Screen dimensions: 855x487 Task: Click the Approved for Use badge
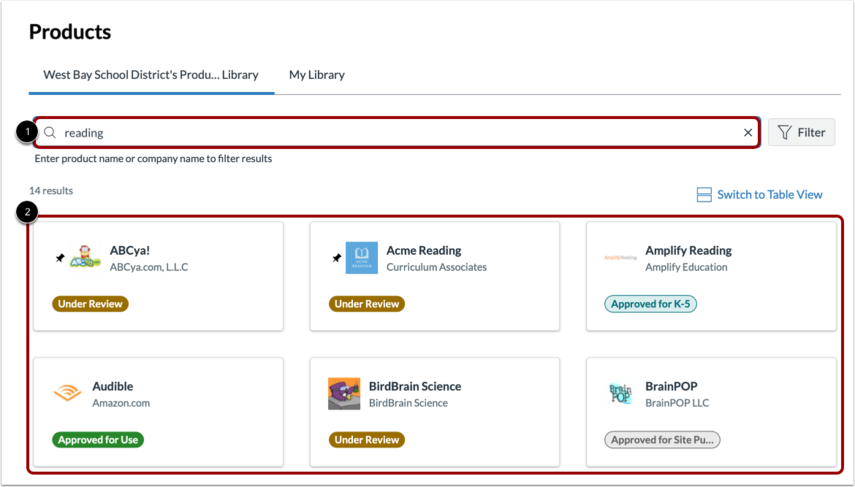[x=98, y=440]
